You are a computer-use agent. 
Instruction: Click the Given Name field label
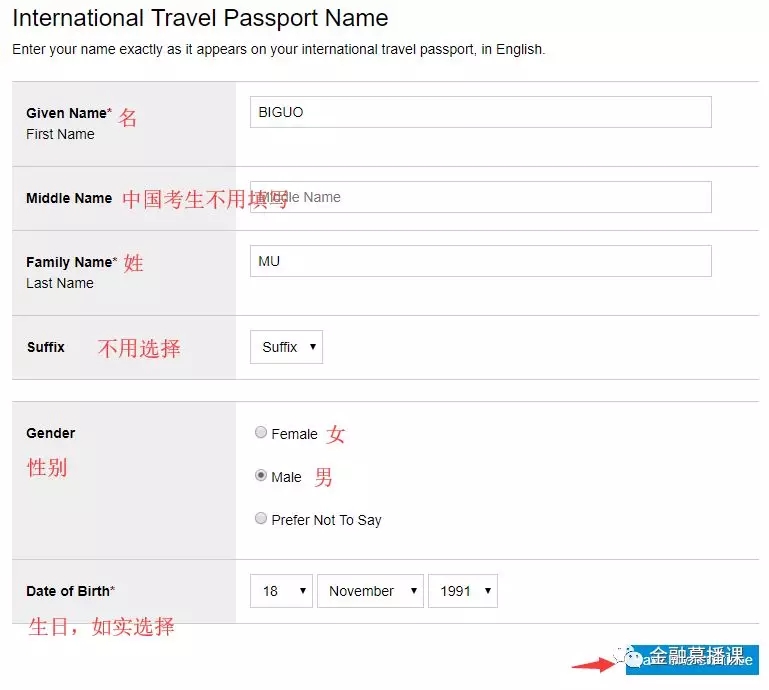coord(68,113)
